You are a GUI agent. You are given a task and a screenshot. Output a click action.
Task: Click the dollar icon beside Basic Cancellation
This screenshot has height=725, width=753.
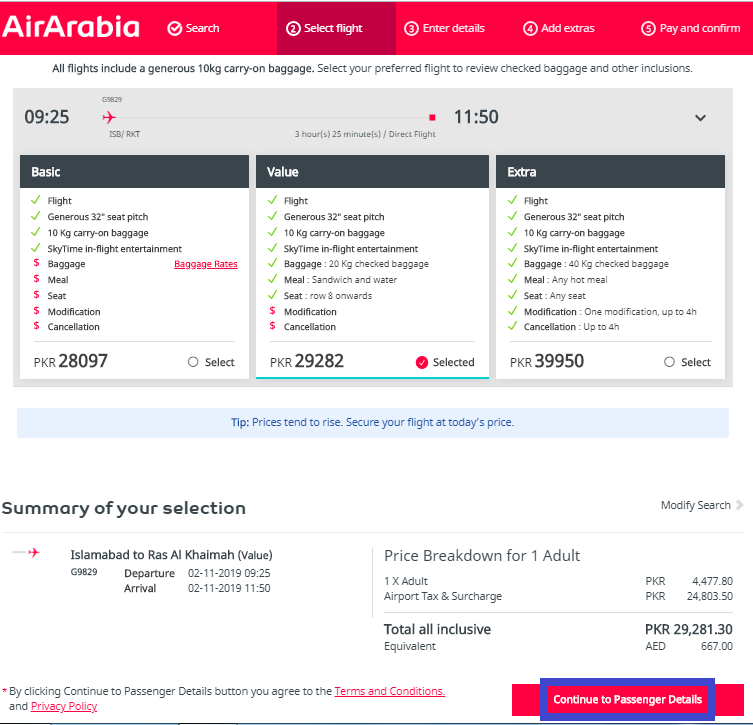click(36, 326)
